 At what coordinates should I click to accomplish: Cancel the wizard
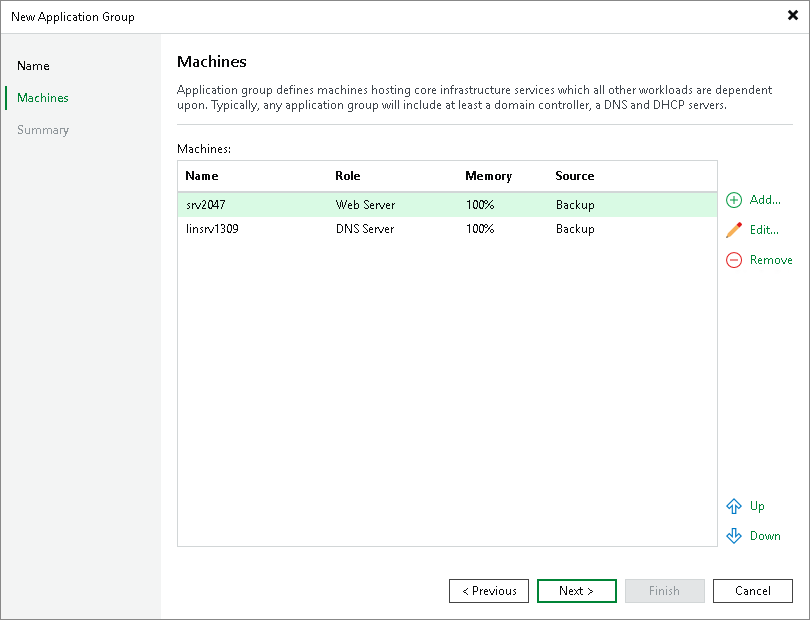[752, 591]
